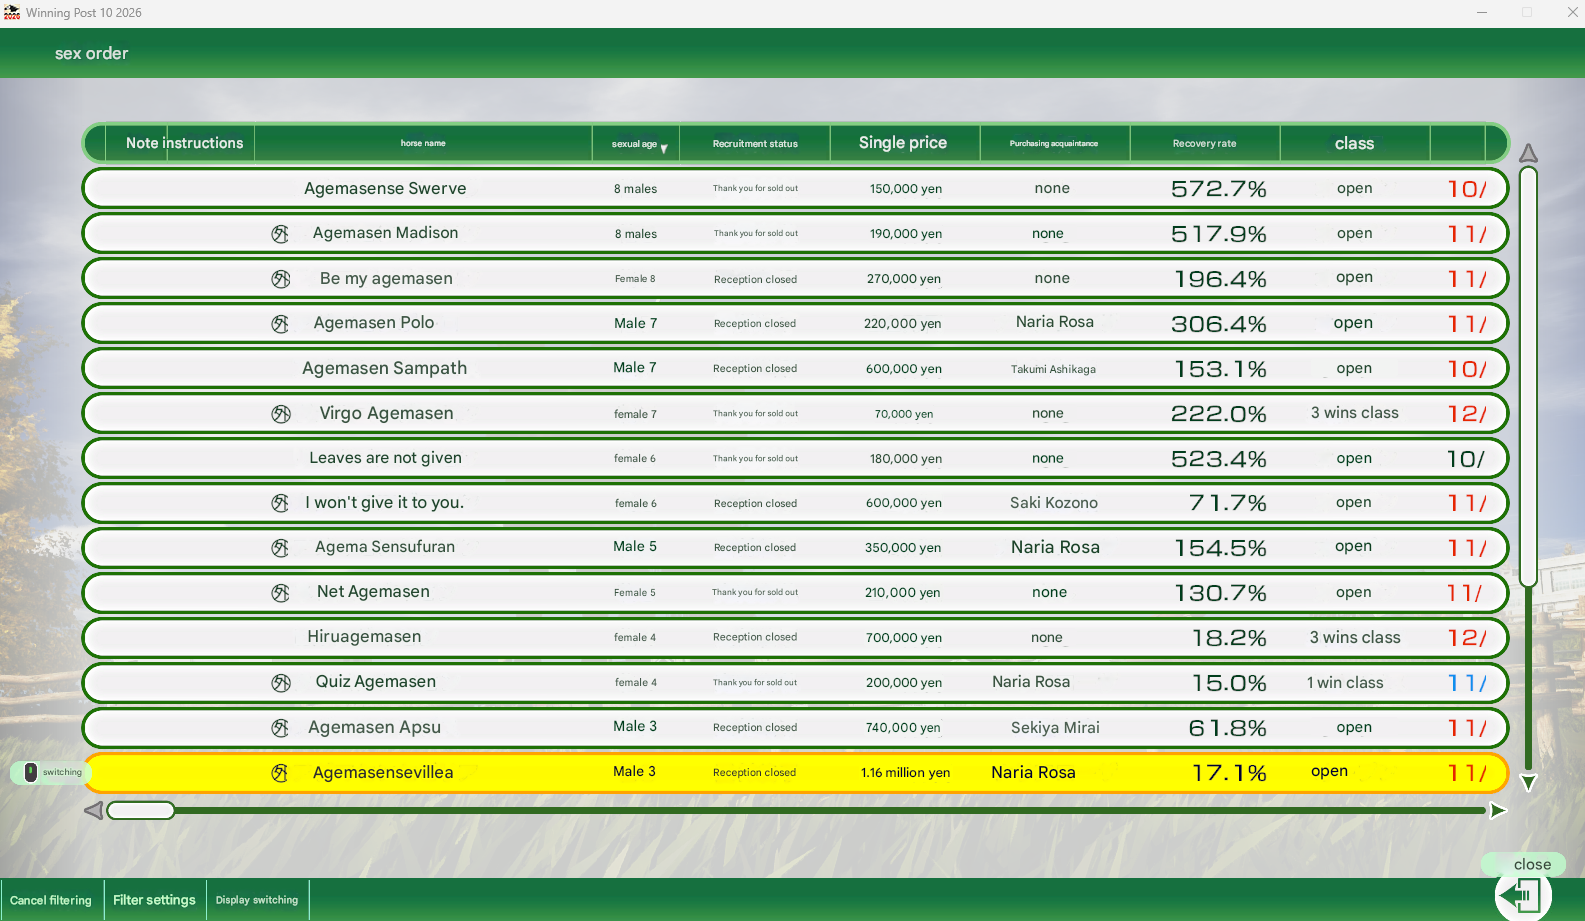This screenshot has width=1585, height=921.
Task: Click the list scroll-up arrow
Action: (1528, 153)
